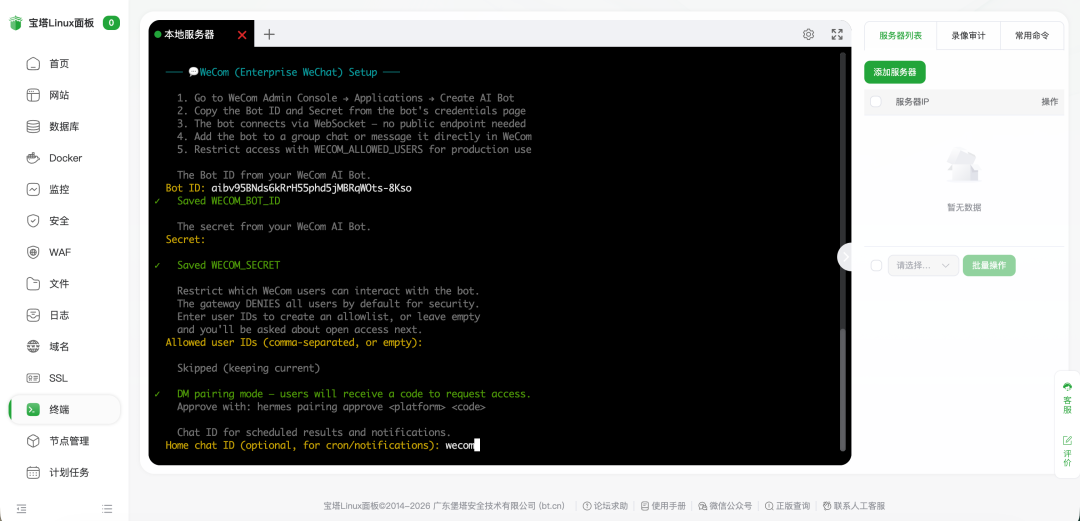Open the SSL certificate icon
Screen dimensions: 1080x521
(33, 378)
